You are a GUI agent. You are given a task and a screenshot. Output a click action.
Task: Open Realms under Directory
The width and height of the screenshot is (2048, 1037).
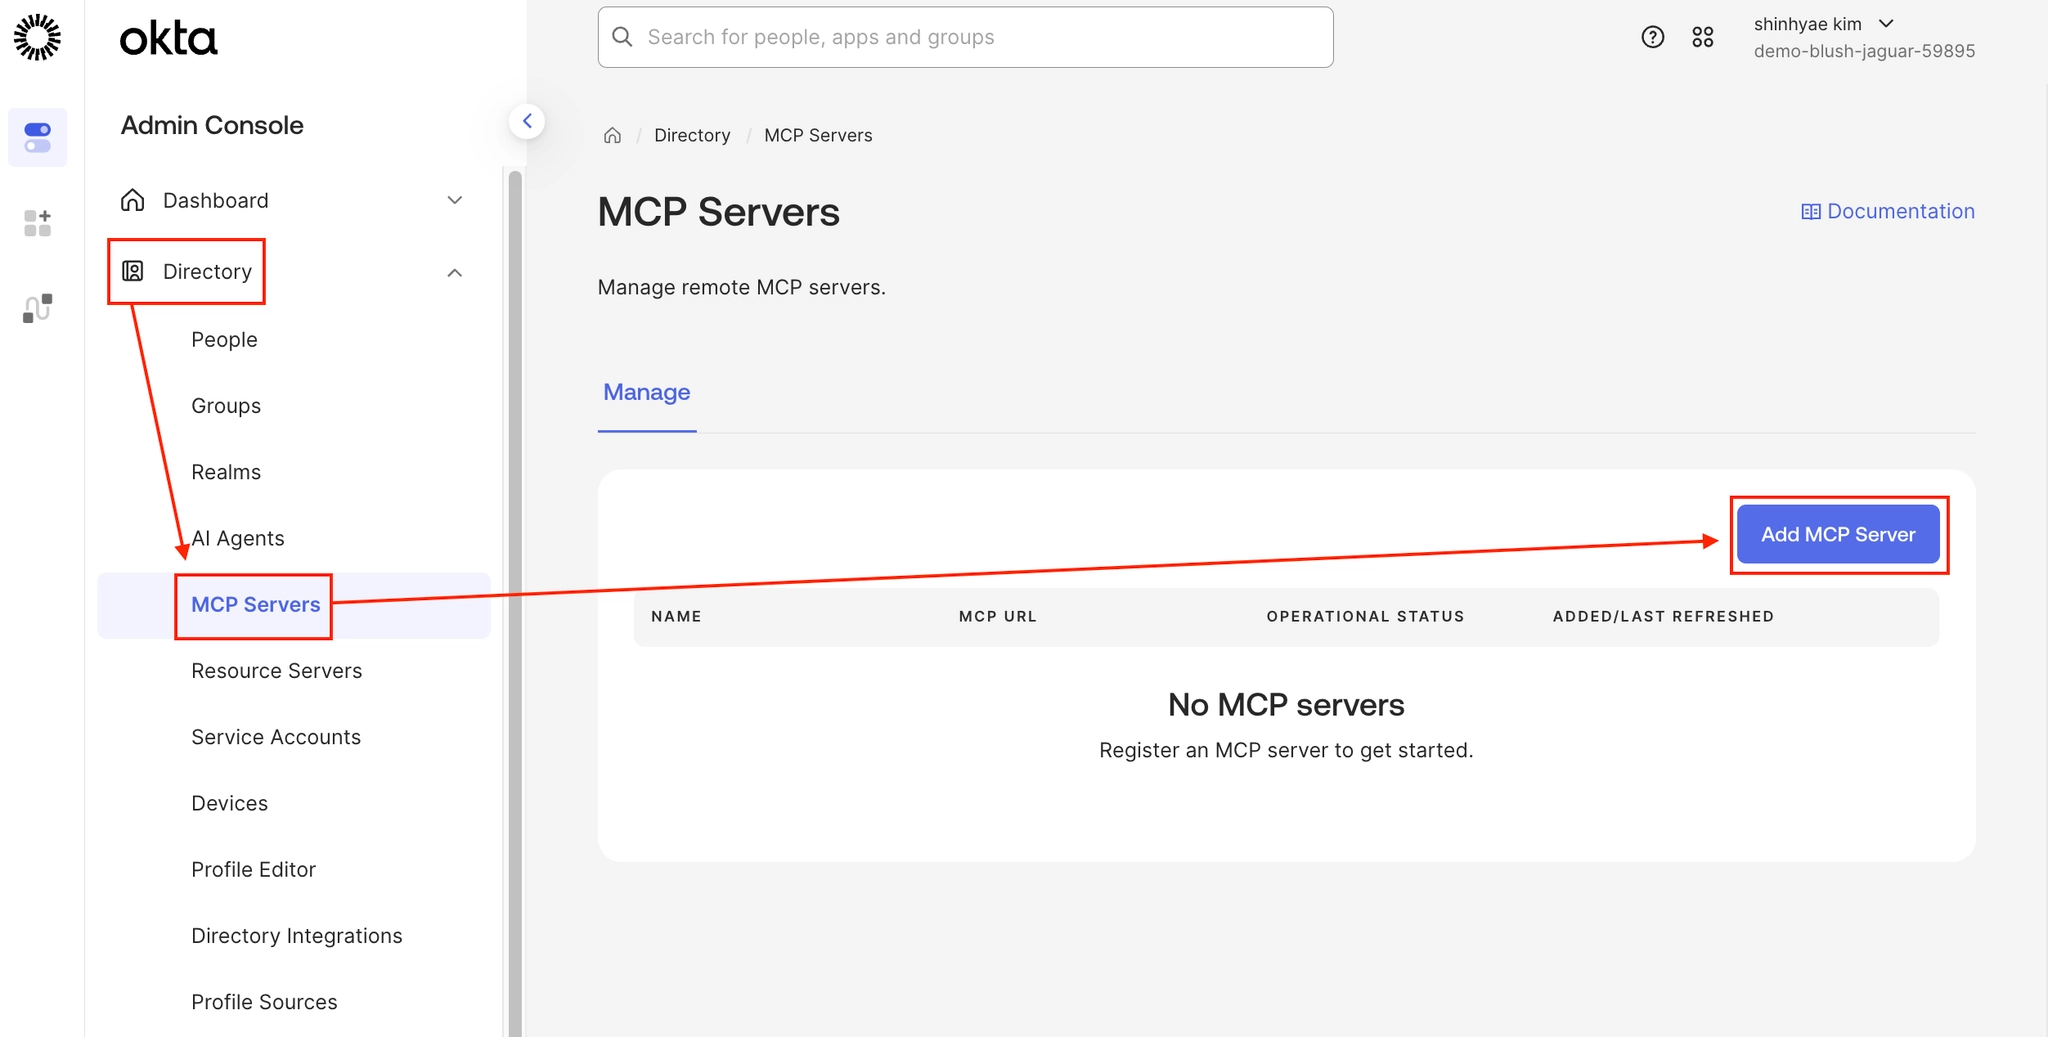pyautogui.click(x=226, y=472)
